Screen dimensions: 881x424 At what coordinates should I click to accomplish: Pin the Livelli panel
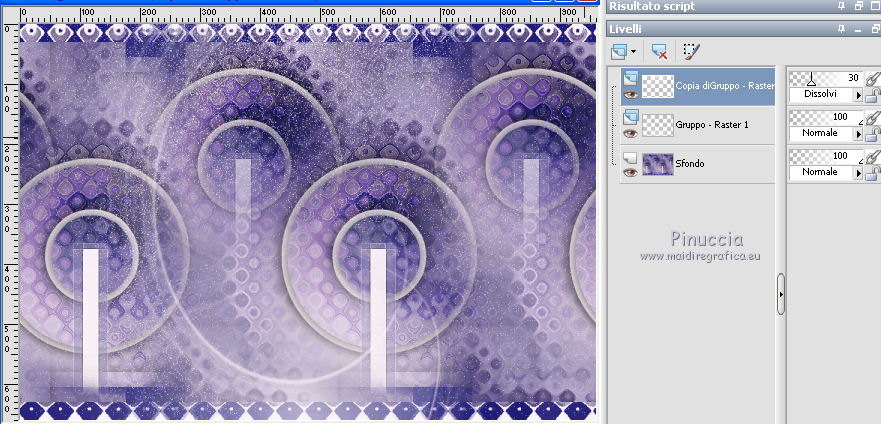(841, 29)
